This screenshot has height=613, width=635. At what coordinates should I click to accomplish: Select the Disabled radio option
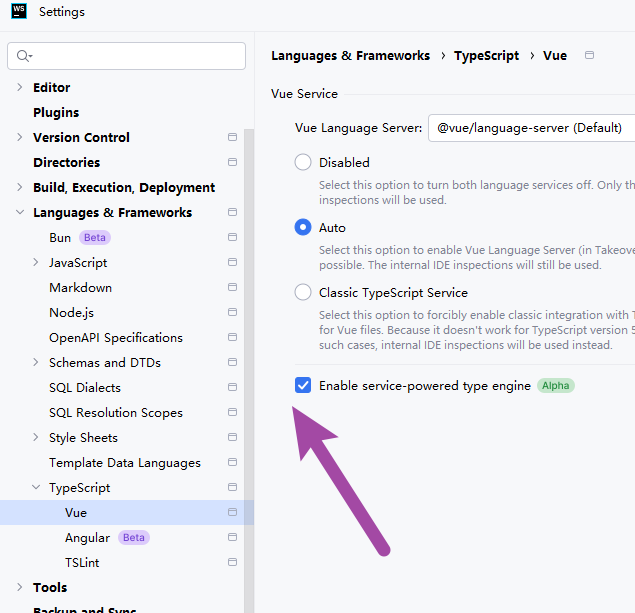click(x=303, y=162)
